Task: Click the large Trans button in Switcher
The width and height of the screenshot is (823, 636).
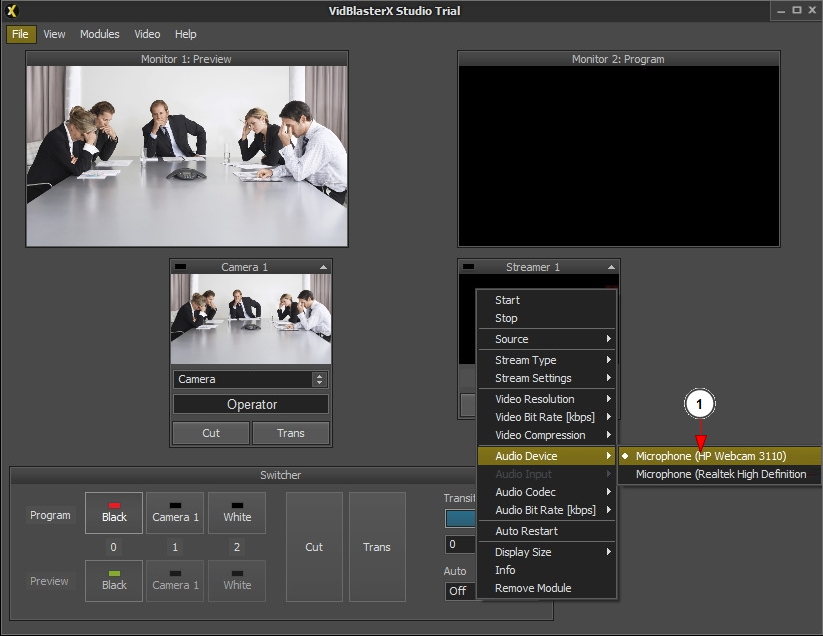Action: [x=377, y=547]
